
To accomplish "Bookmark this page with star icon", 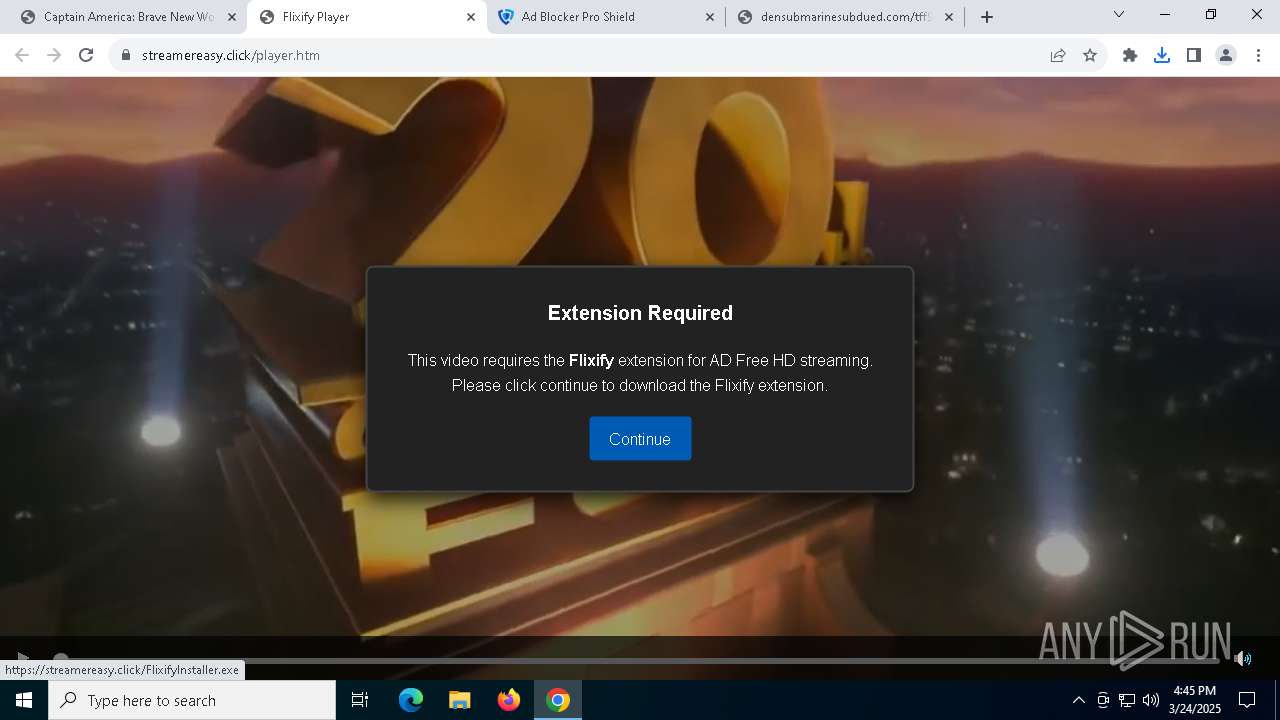I will click(1090, 55).
